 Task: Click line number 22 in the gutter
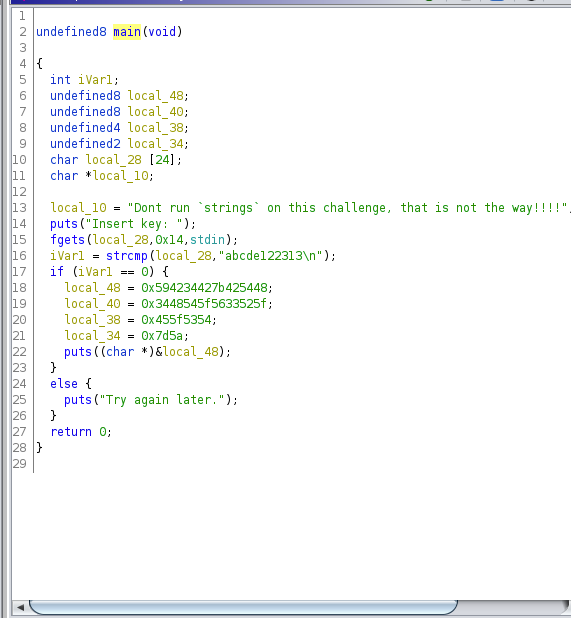(19, 352)
